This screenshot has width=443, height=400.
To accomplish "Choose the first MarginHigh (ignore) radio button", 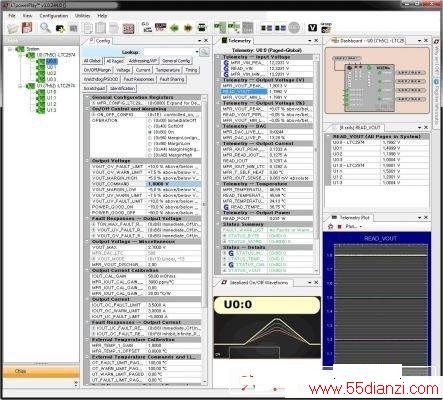I will [150, 149].
